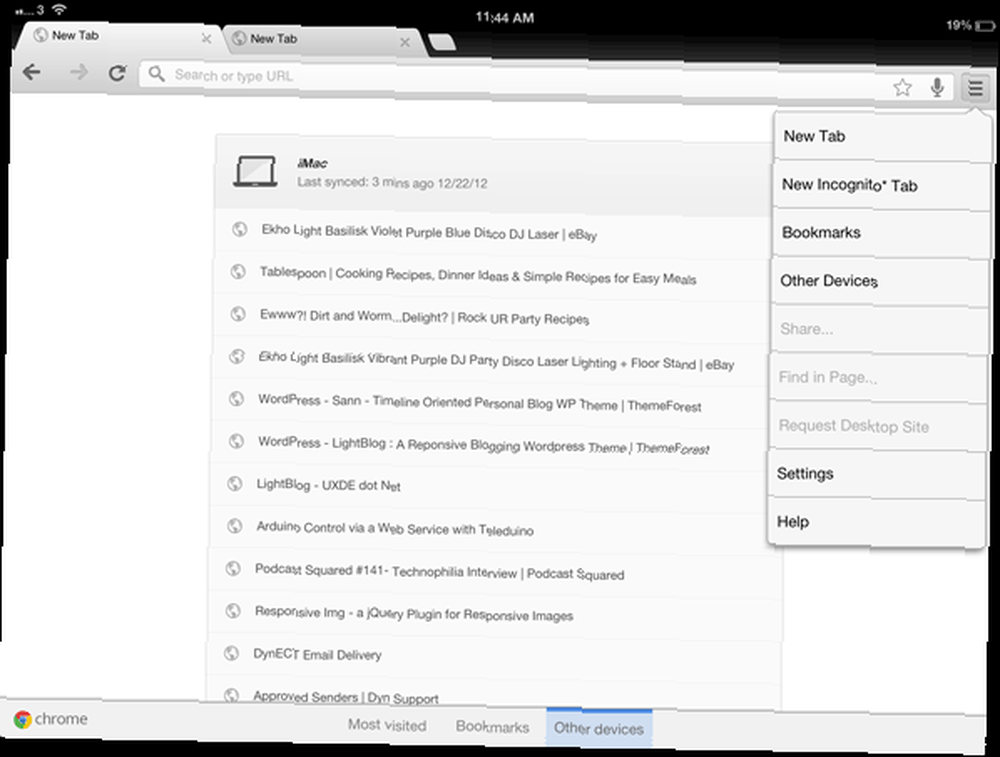Close the second New Tab
Screen dimensions: 1000x757
pyautogui.click(x=404, y=42)
